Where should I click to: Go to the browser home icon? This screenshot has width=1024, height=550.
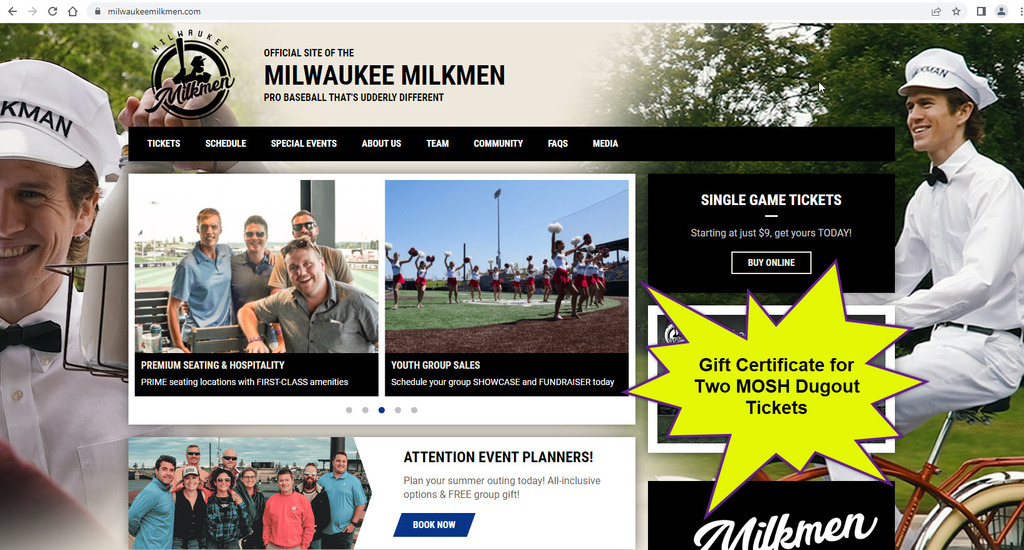tap(72, 11)
